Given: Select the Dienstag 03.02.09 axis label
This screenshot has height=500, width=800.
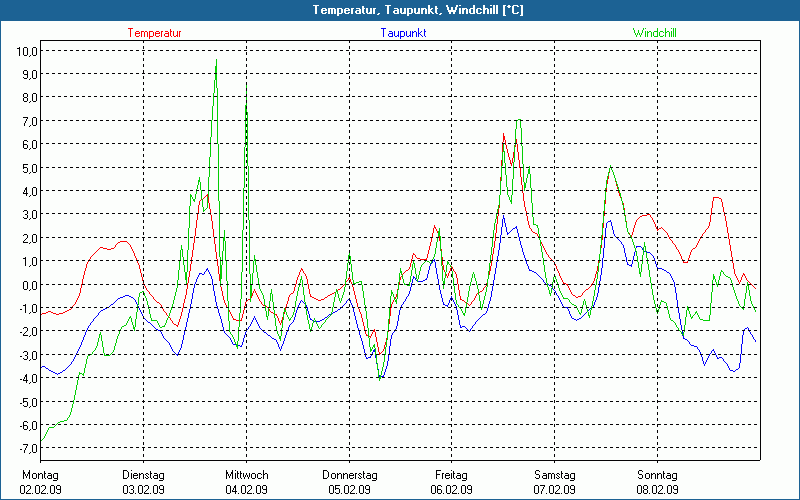Looking at the screenshot, I should [x=143, y=482].
